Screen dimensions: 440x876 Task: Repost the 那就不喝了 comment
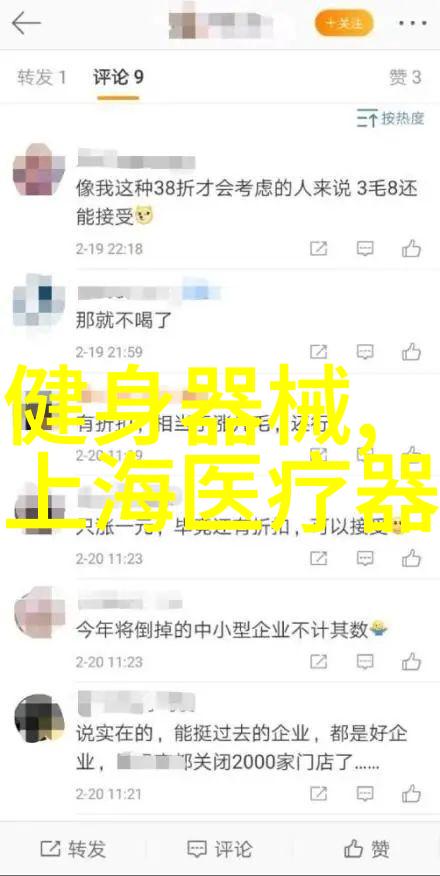pos(318,352)
